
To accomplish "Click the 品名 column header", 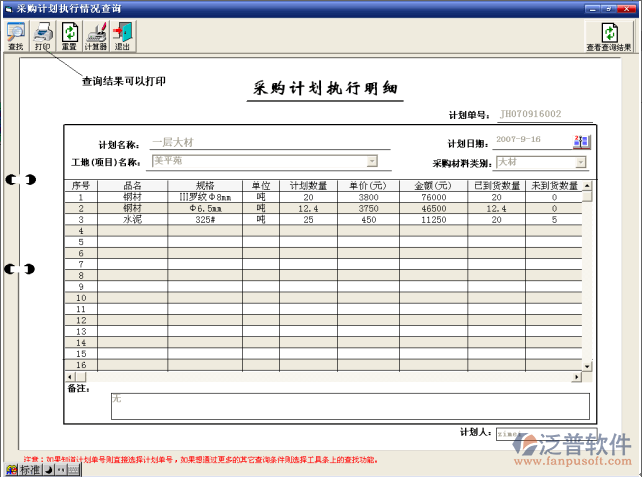I will point(132,185).
